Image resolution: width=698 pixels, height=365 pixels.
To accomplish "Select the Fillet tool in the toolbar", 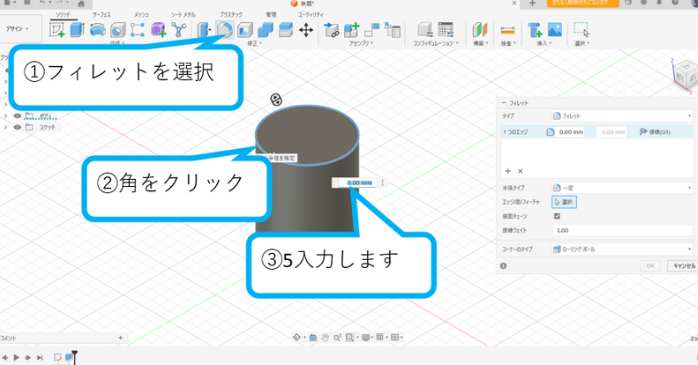I will point(224,30).
